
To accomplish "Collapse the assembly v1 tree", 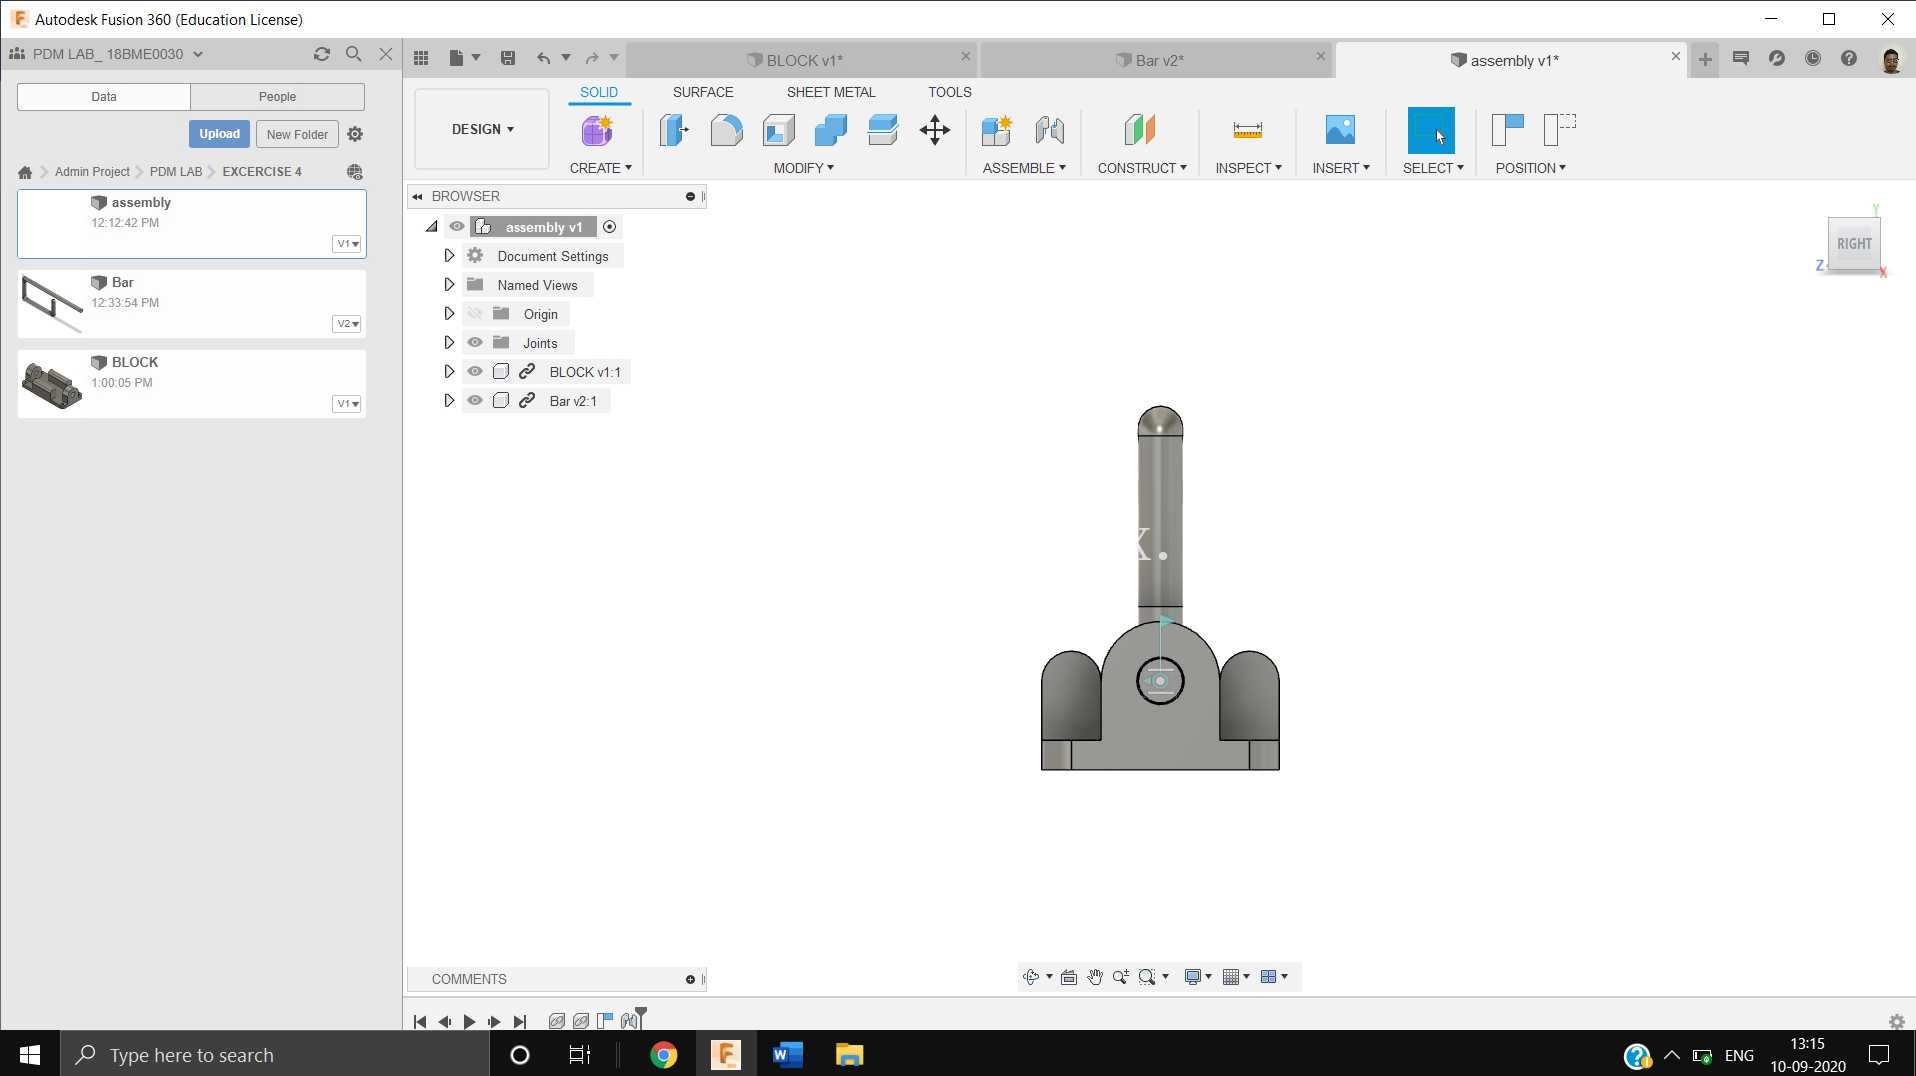I will coord(432,227).
